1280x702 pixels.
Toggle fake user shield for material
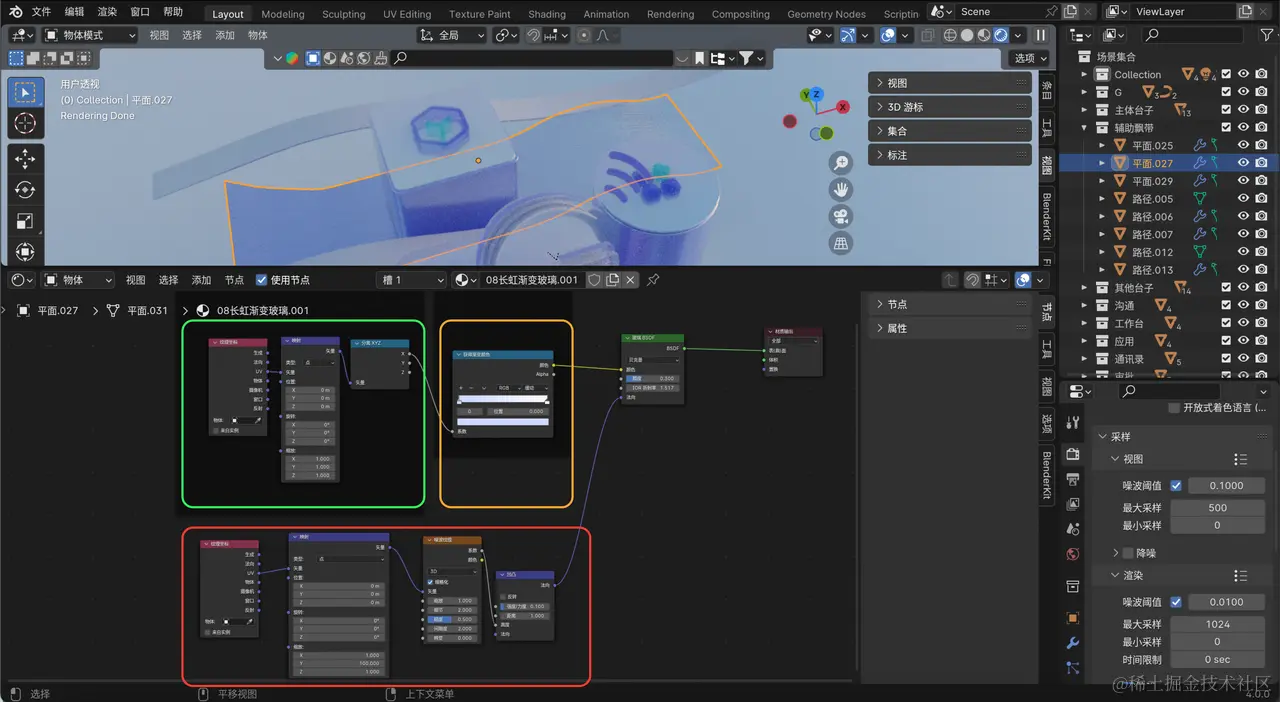(x=594, y=280)
